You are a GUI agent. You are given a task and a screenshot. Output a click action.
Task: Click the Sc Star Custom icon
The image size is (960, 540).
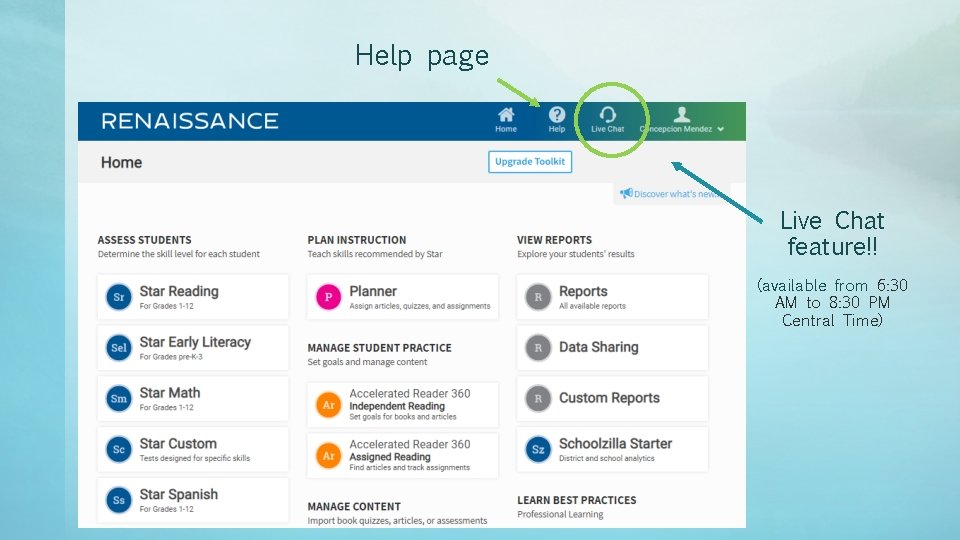click(x=119, y=449)
